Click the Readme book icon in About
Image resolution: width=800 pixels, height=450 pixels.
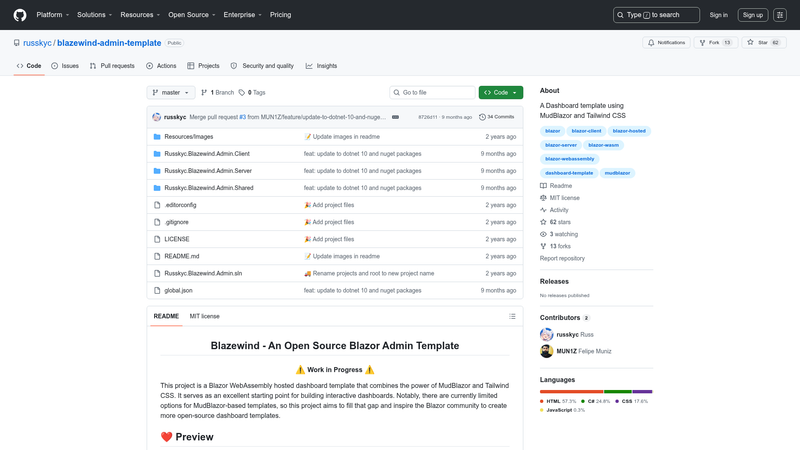click(x=543, y=186)
